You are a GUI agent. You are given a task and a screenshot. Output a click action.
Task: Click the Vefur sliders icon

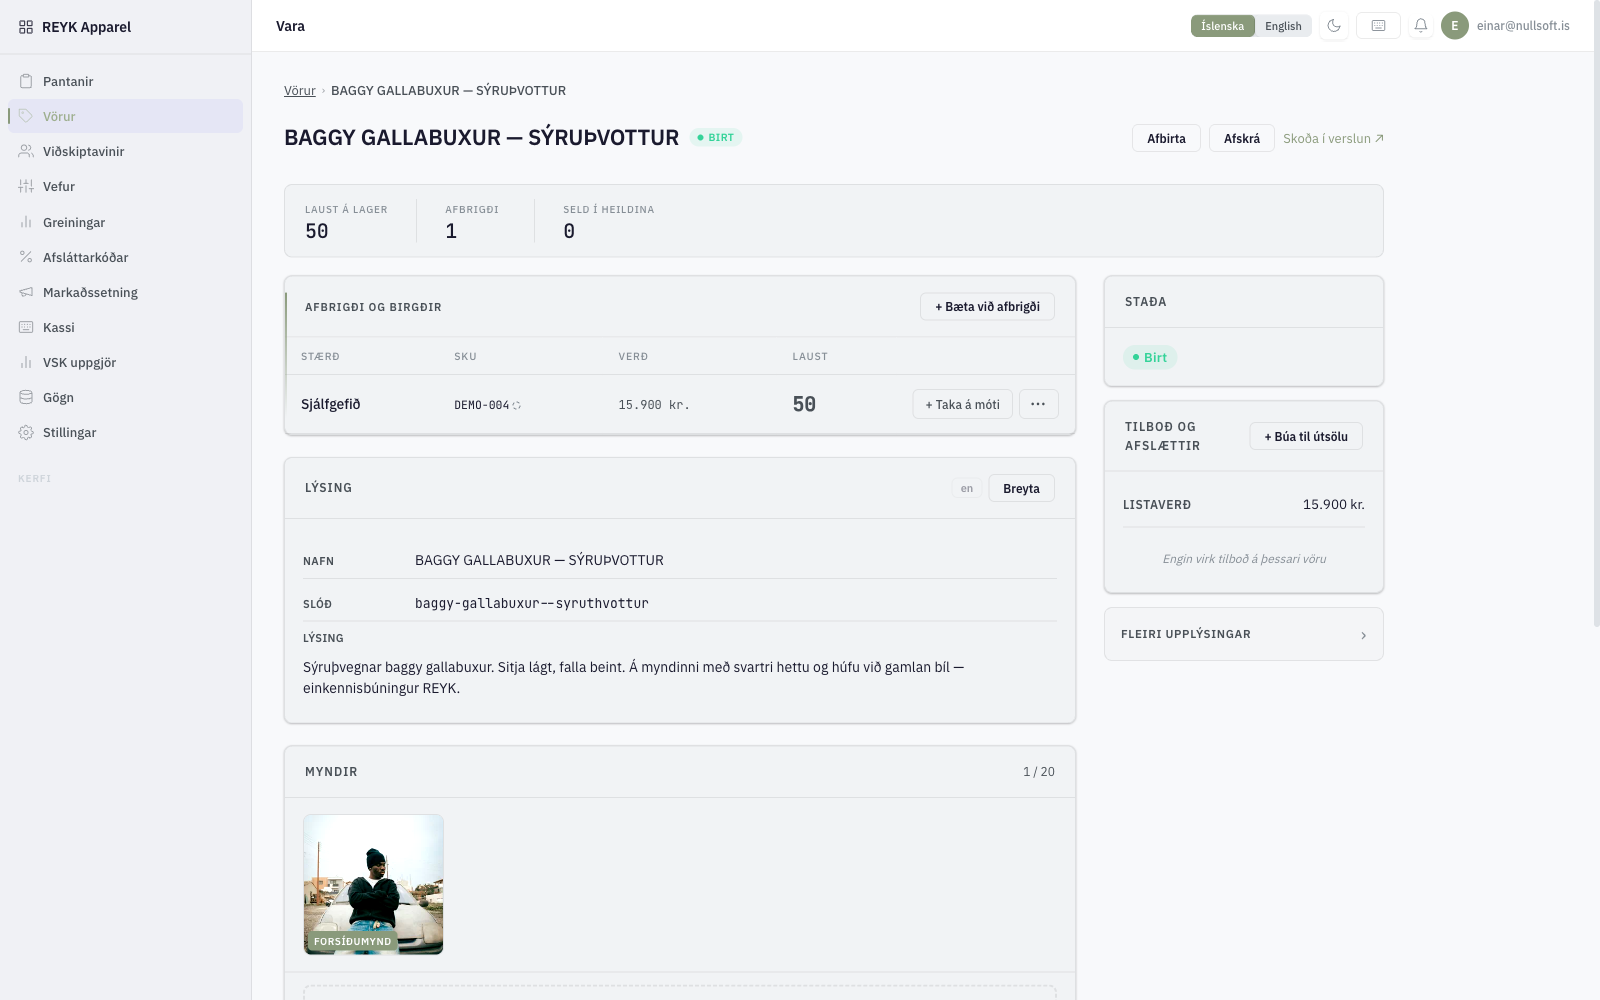[26, 186]
